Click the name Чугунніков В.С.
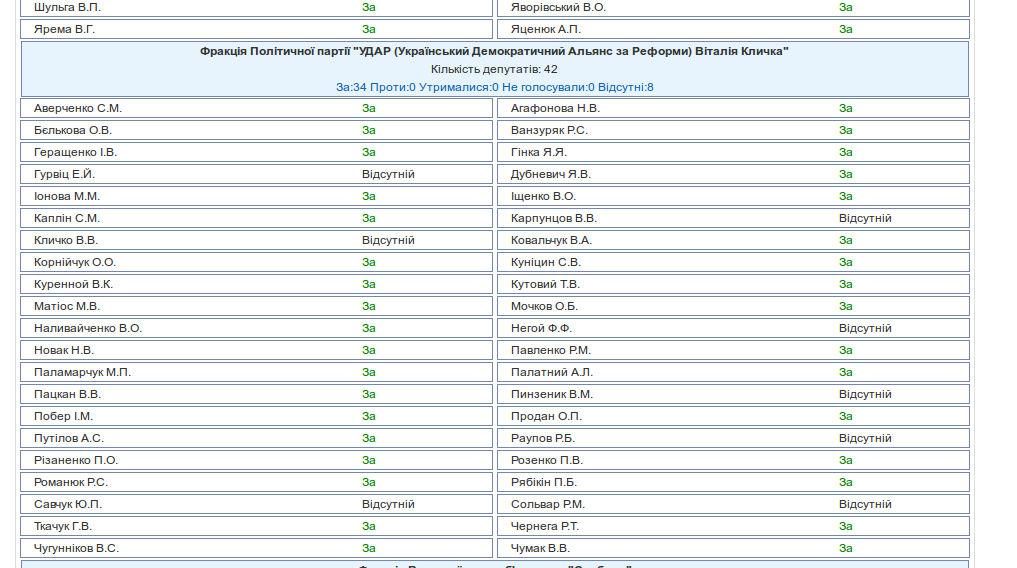The height and width of the screenshot is (568, 1017). [x=76, y=549]
